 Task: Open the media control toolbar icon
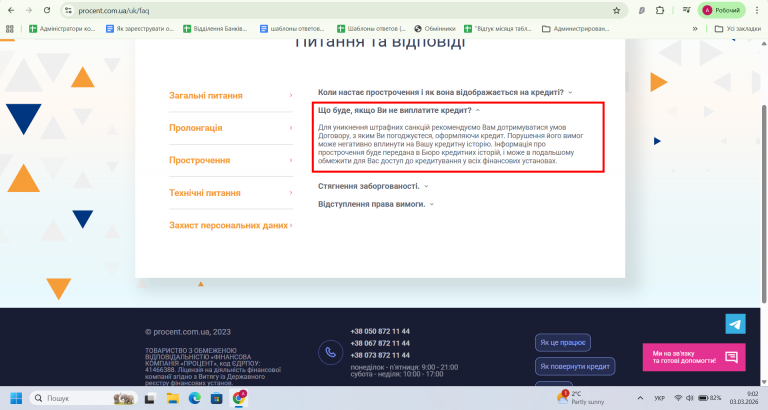coord(687,10)
